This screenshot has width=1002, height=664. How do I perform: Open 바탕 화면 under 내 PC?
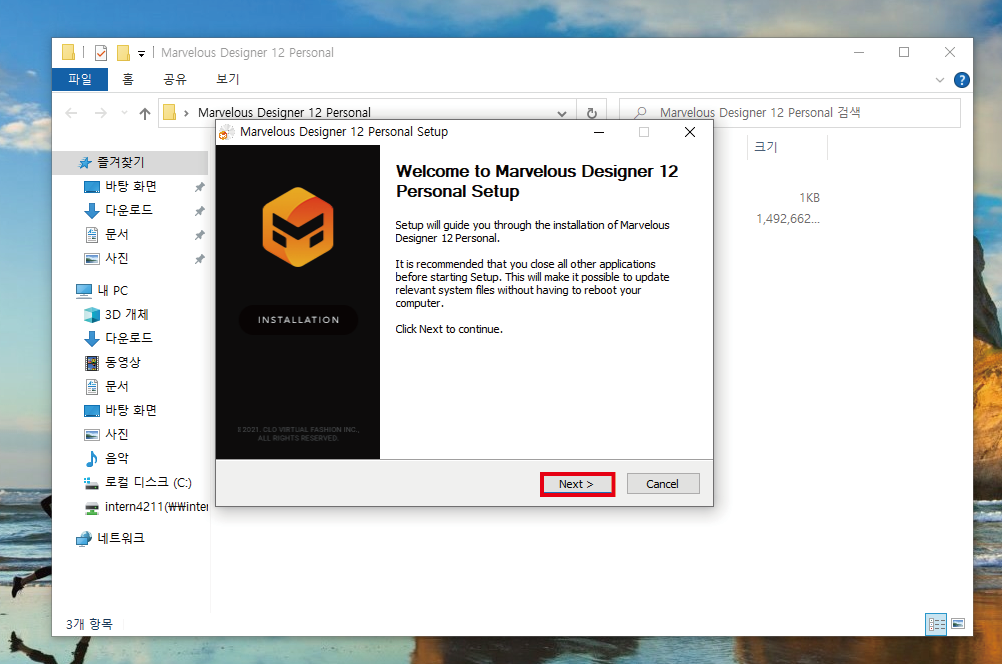point(131,410)
